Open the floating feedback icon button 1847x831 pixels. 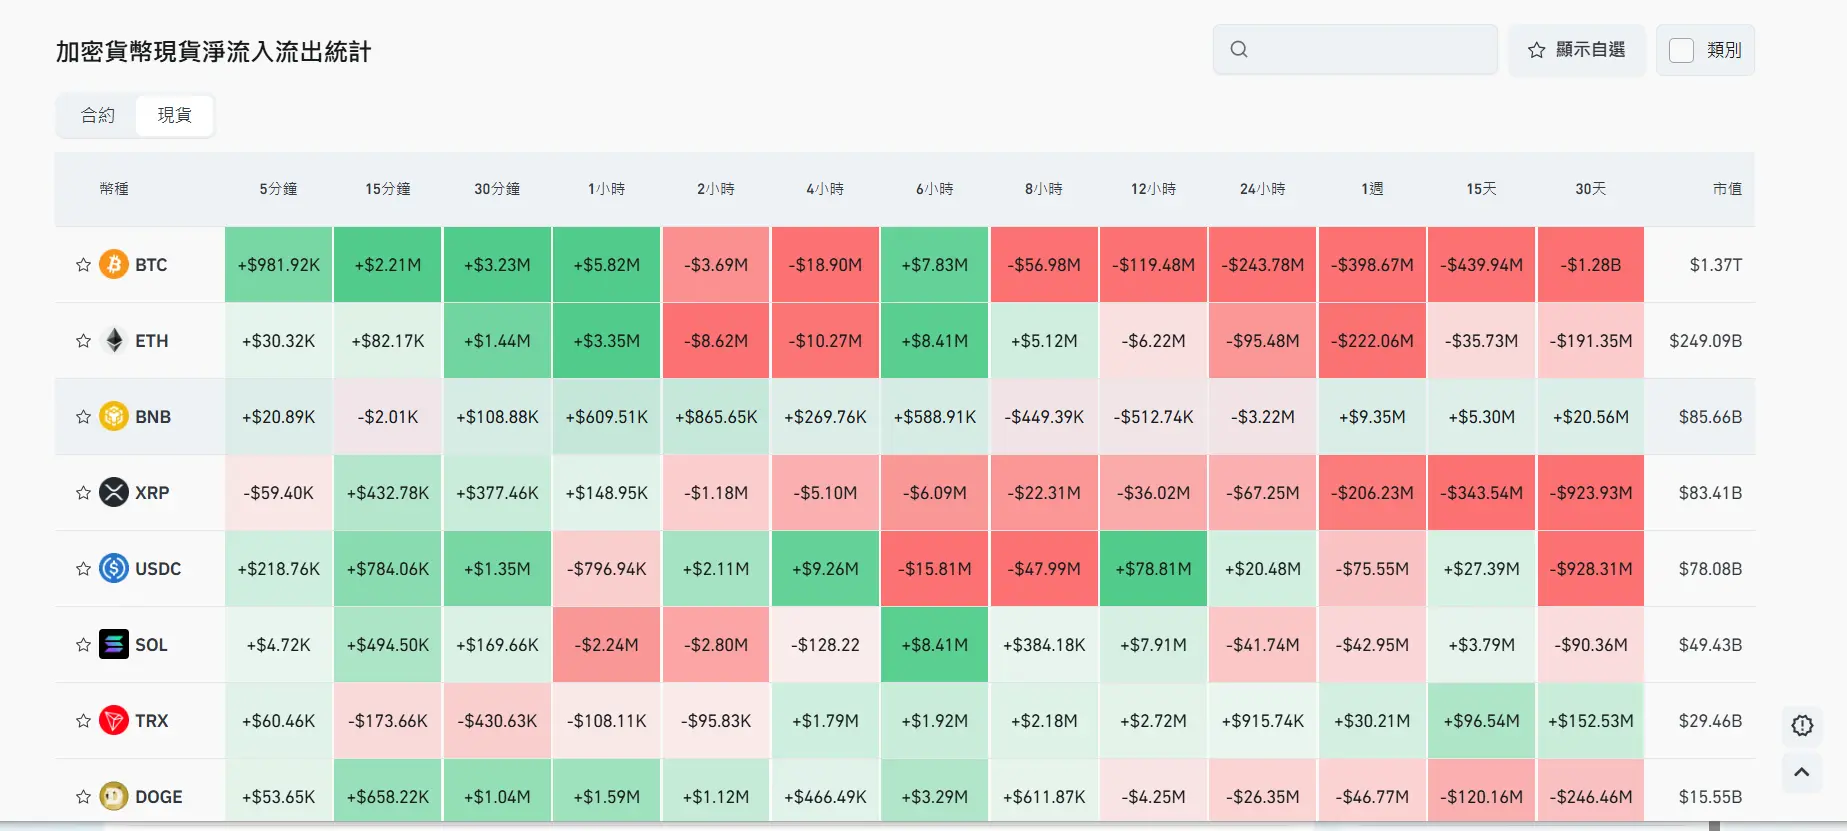[1802, 726]
